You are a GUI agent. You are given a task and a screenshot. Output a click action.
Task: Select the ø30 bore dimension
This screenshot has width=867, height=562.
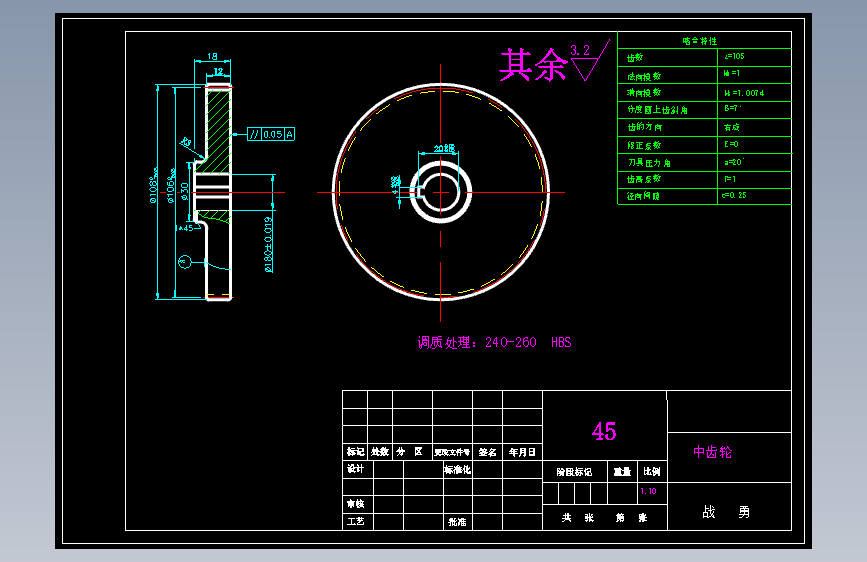coord(185,192)
